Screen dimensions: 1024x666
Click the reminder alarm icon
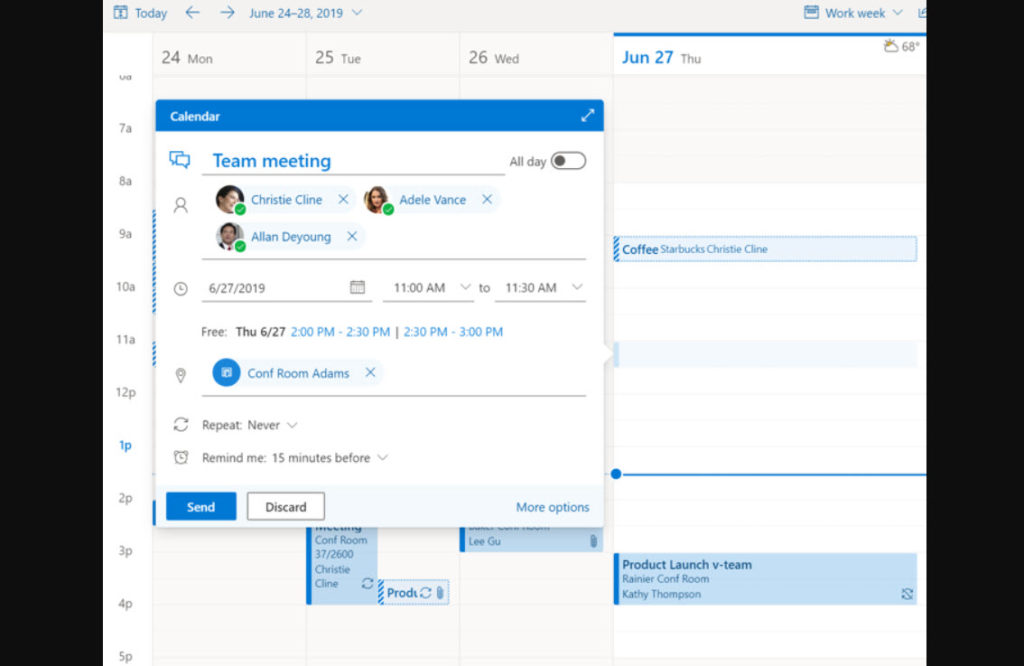[180, 455]
